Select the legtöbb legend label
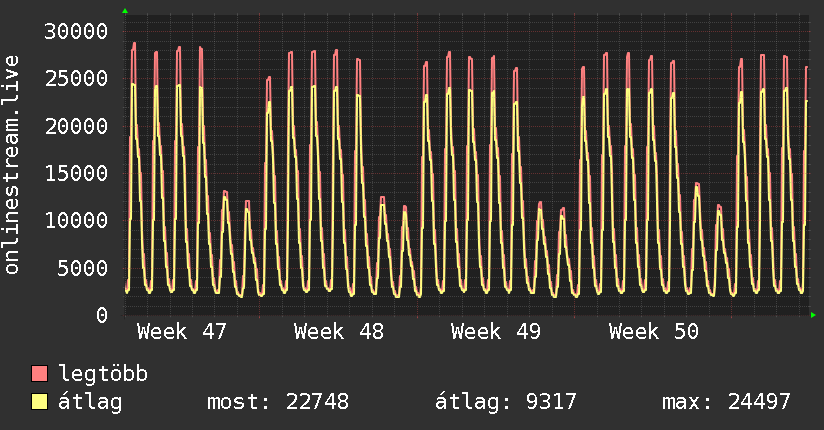Viewport: 824px width, 430px height. pos(103,374)
